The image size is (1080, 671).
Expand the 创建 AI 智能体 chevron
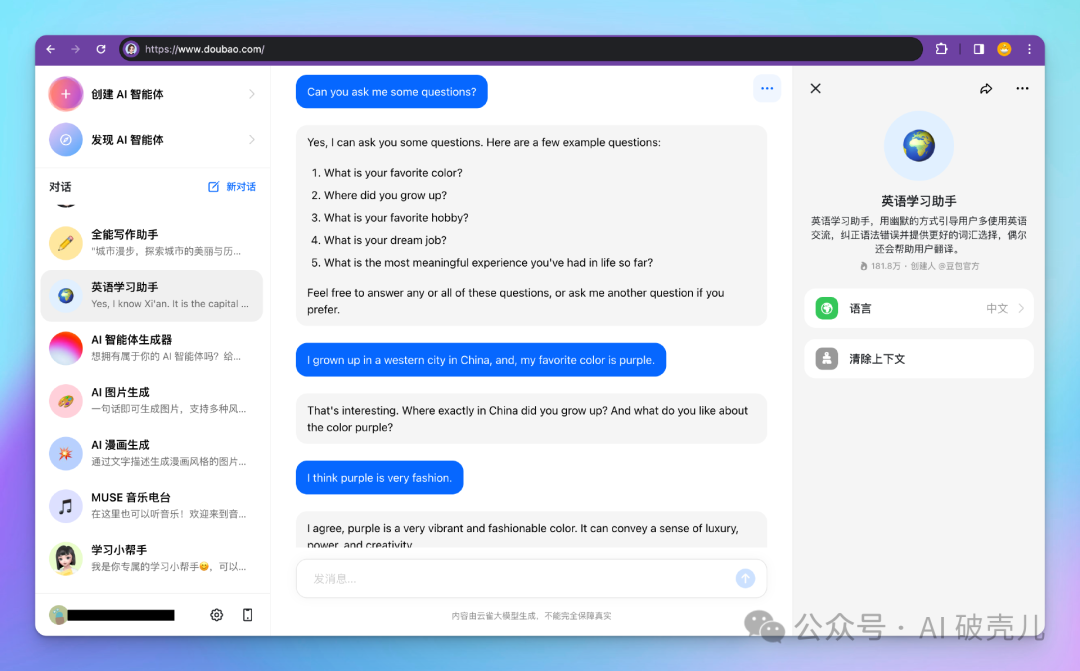(251, 94)
